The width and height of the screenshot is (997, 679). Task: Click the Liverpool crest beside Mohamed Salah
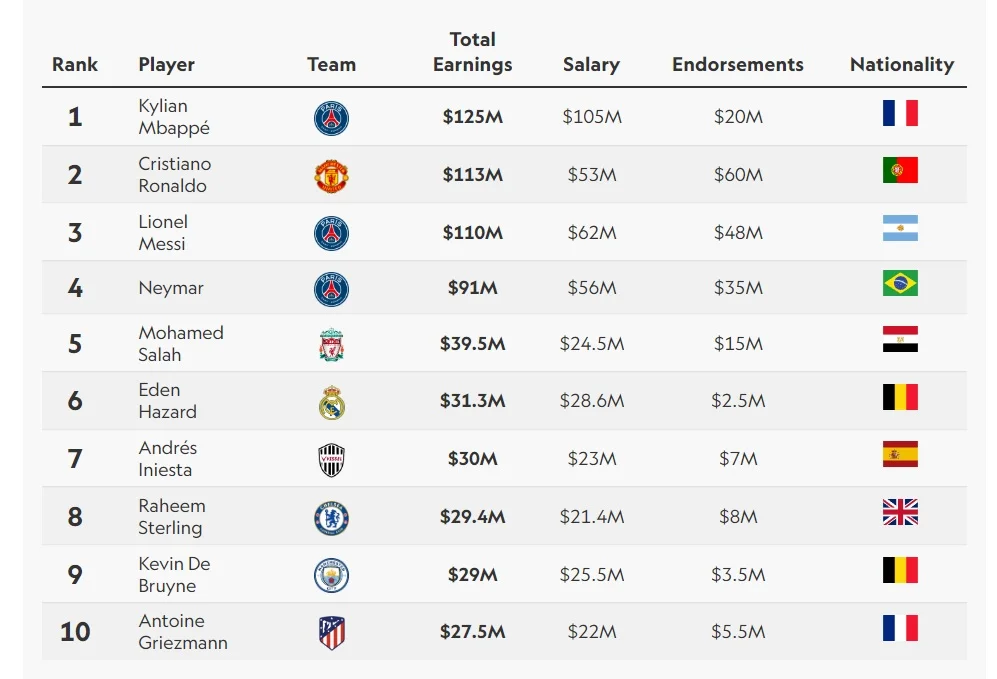pos(331,344)
